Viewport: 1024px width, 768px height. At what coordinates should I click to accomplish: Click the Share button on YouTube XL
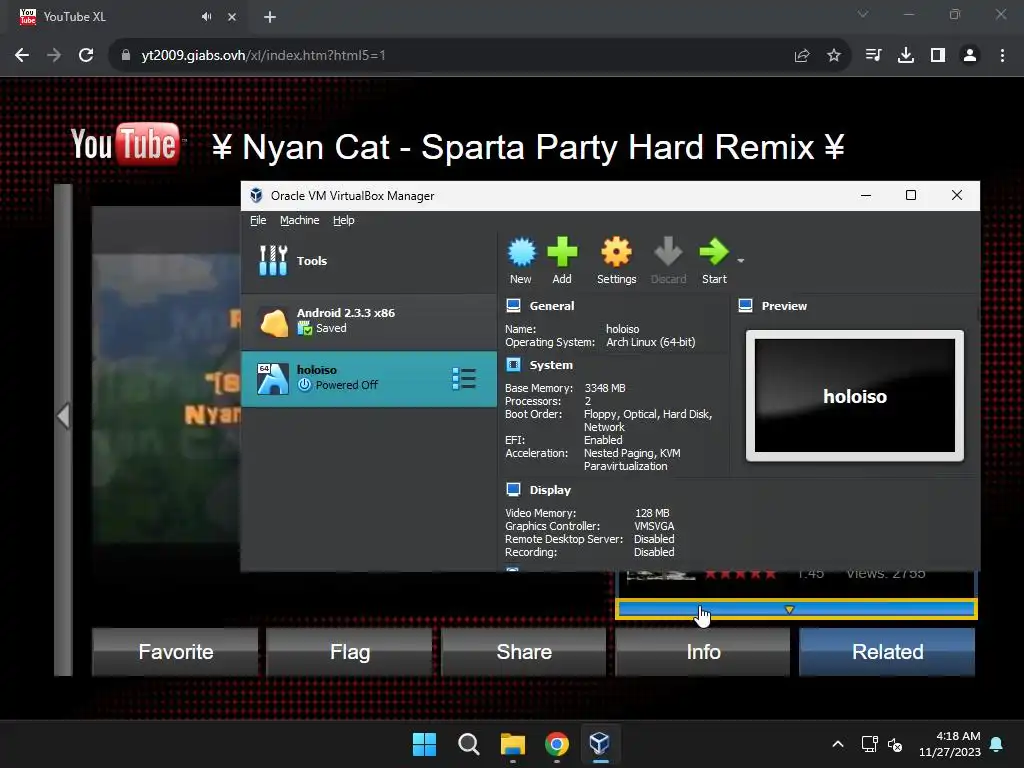click(524, 652)
